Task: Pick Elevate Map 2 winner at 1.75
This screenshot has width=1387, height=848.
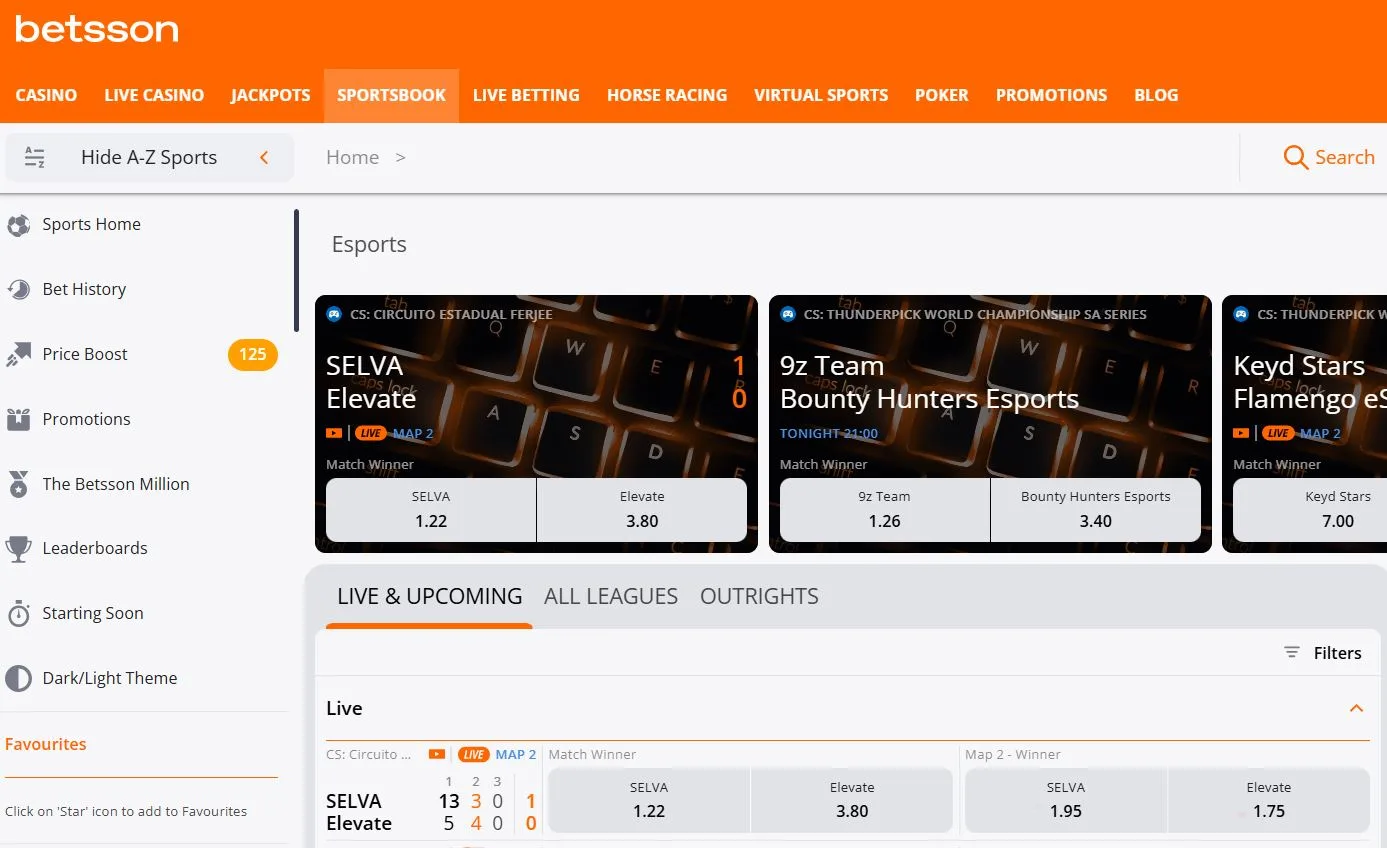Action: tap(1268, 800)
